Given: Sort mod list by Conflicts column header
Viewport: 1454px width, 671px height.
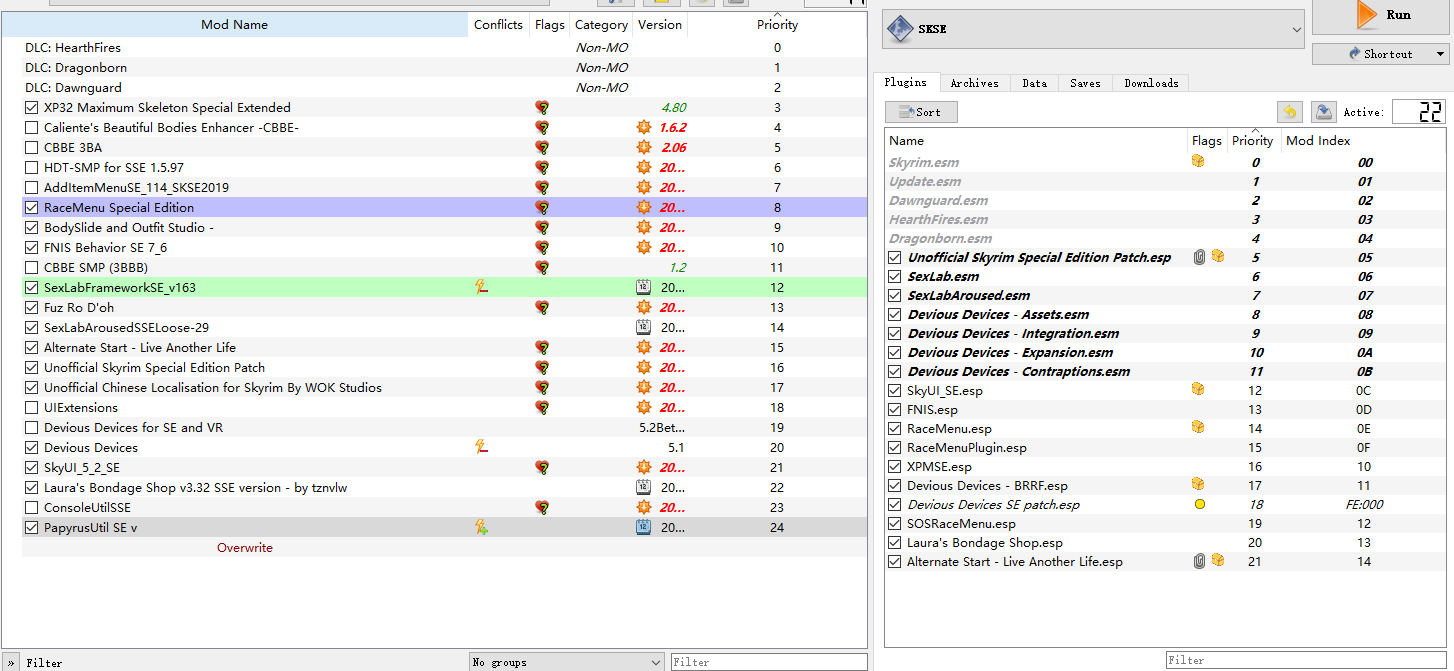Looking at the screenshot, I should point(498,25).
